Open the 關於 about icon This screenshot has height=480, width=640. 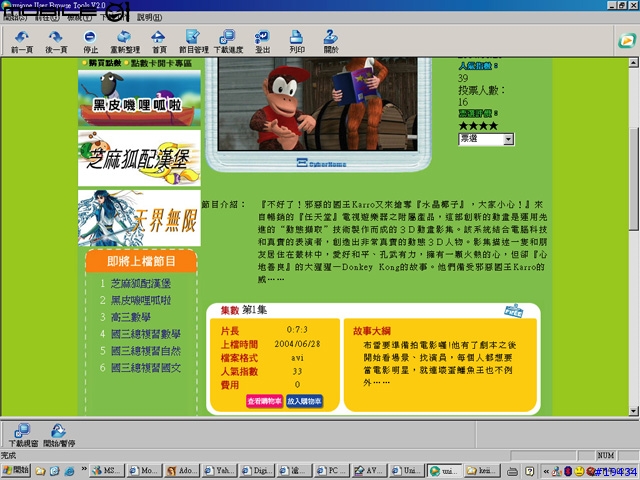tap(331, 41)
